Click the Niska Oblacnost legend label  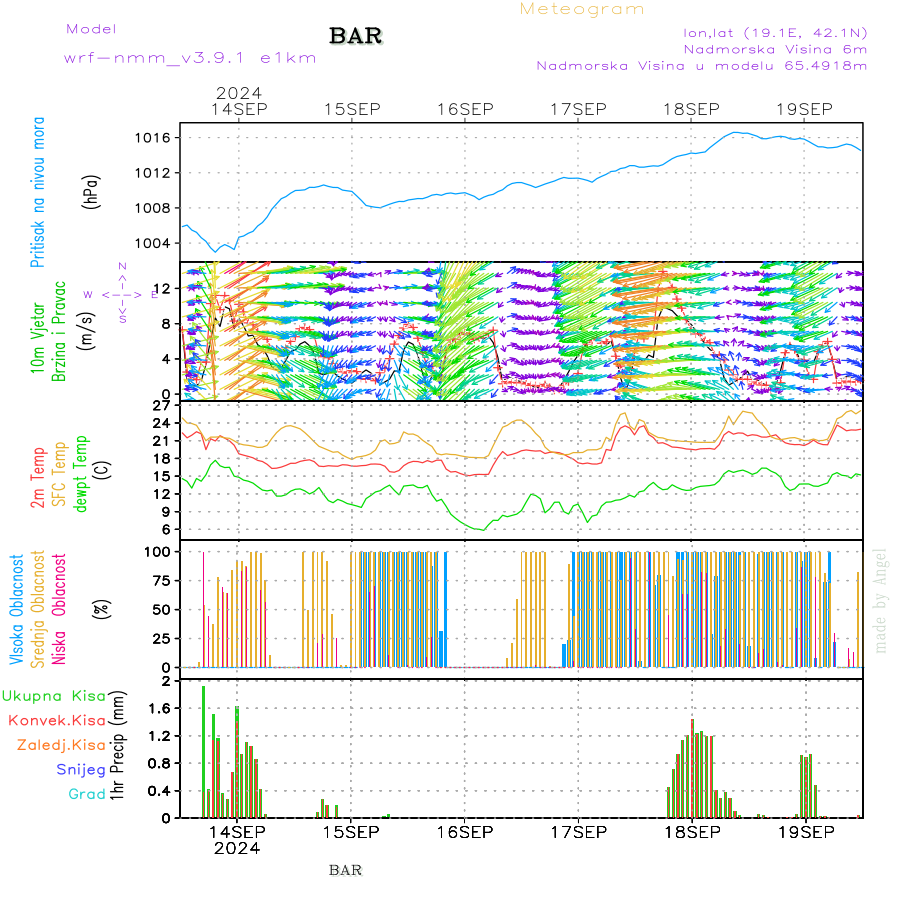pyautogui.click(x=59, y=610)
